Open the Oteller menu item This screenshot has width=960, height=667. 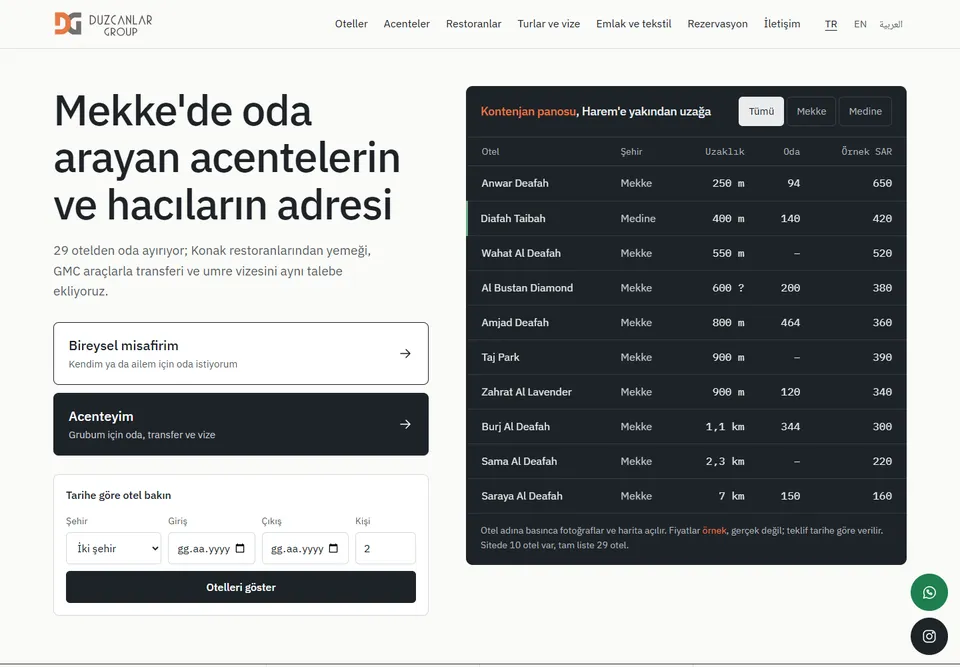pos(351,24)
